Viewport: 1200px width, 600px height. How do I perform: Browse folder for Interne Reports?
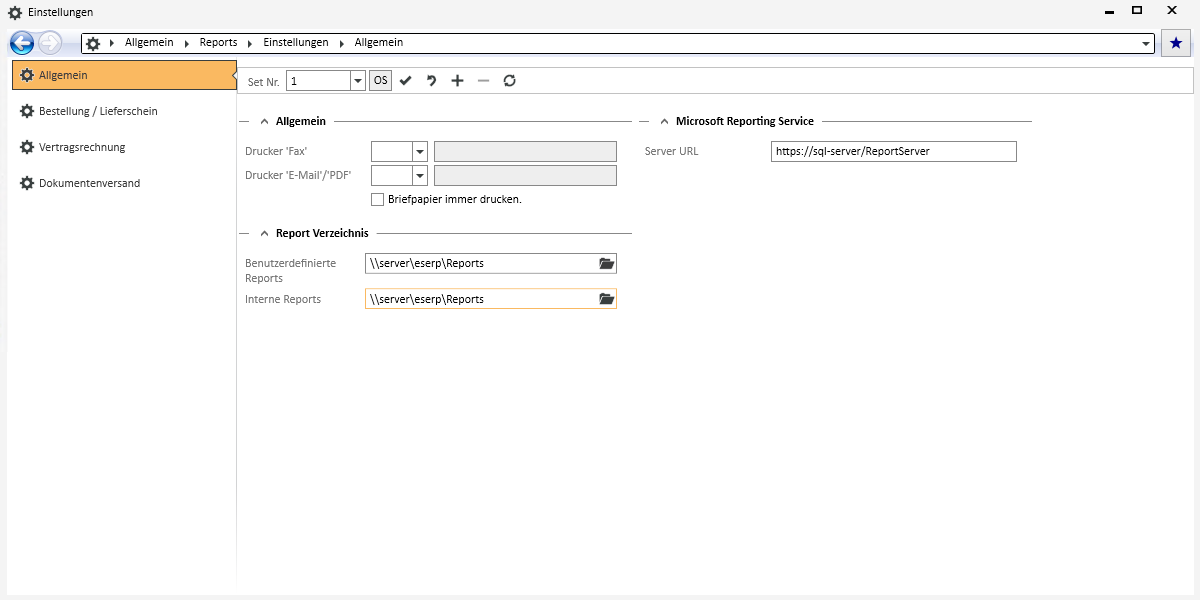(x=605, y=299)
